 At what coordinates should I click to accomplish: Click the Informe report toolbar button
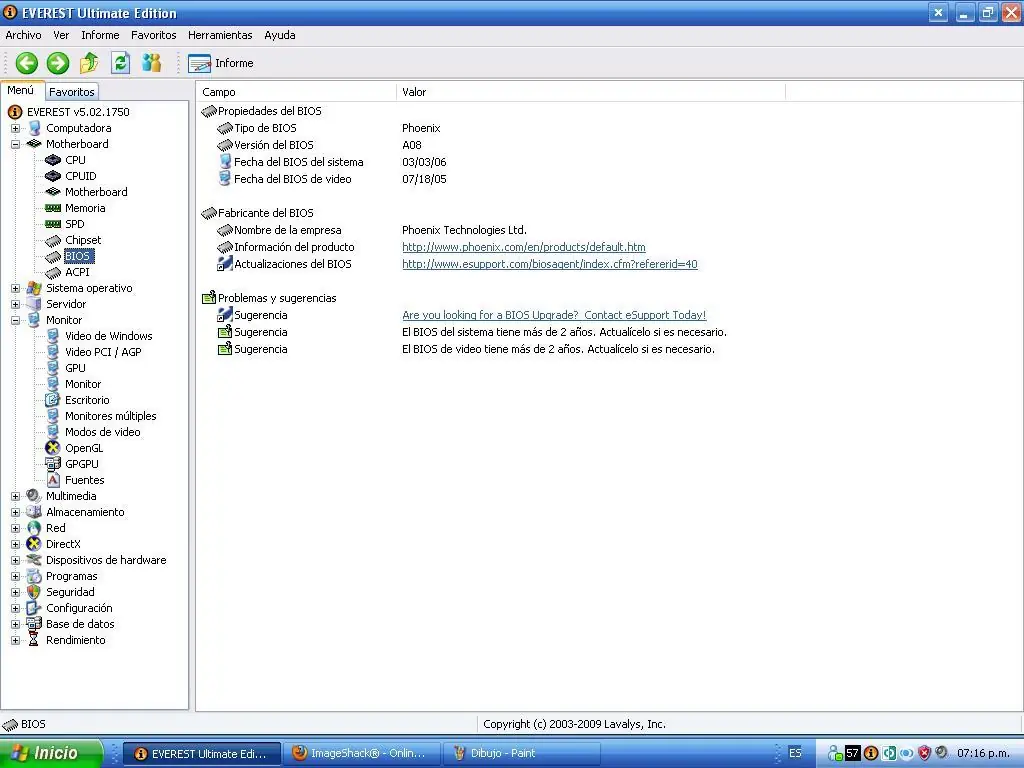pos(221,63)
